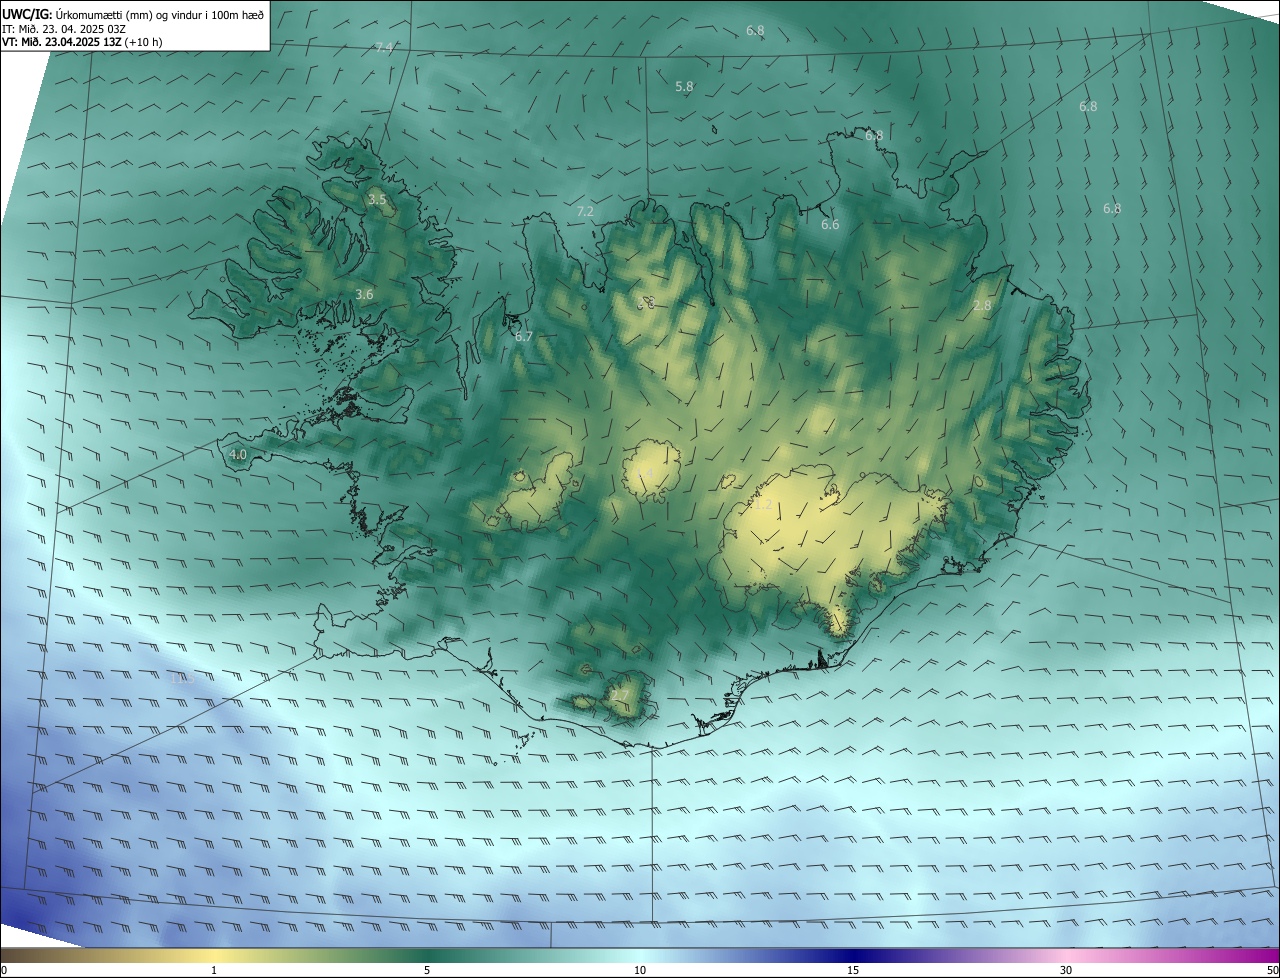Image resolution: width=1280 pixels, height=978 pixels.
Task: Click the 'IT: Mið. 23. 04. 2025 03Z' line
Action: coord(63,29)
